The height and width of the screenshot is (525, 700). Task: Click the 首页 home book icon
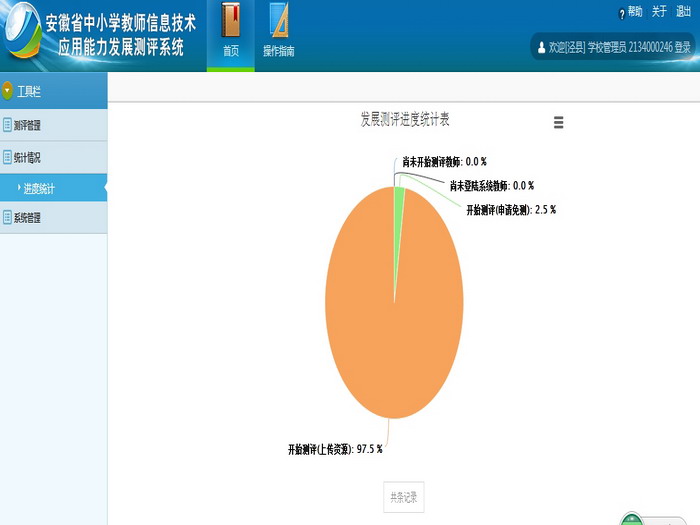(231, 22)
